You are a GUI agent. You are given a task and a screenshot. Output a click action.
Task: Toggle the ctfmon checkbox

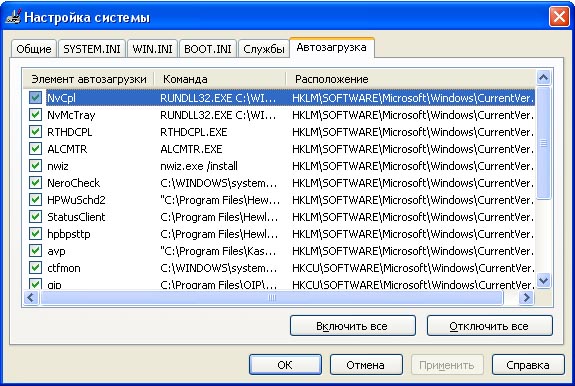[x=35, y=268]
